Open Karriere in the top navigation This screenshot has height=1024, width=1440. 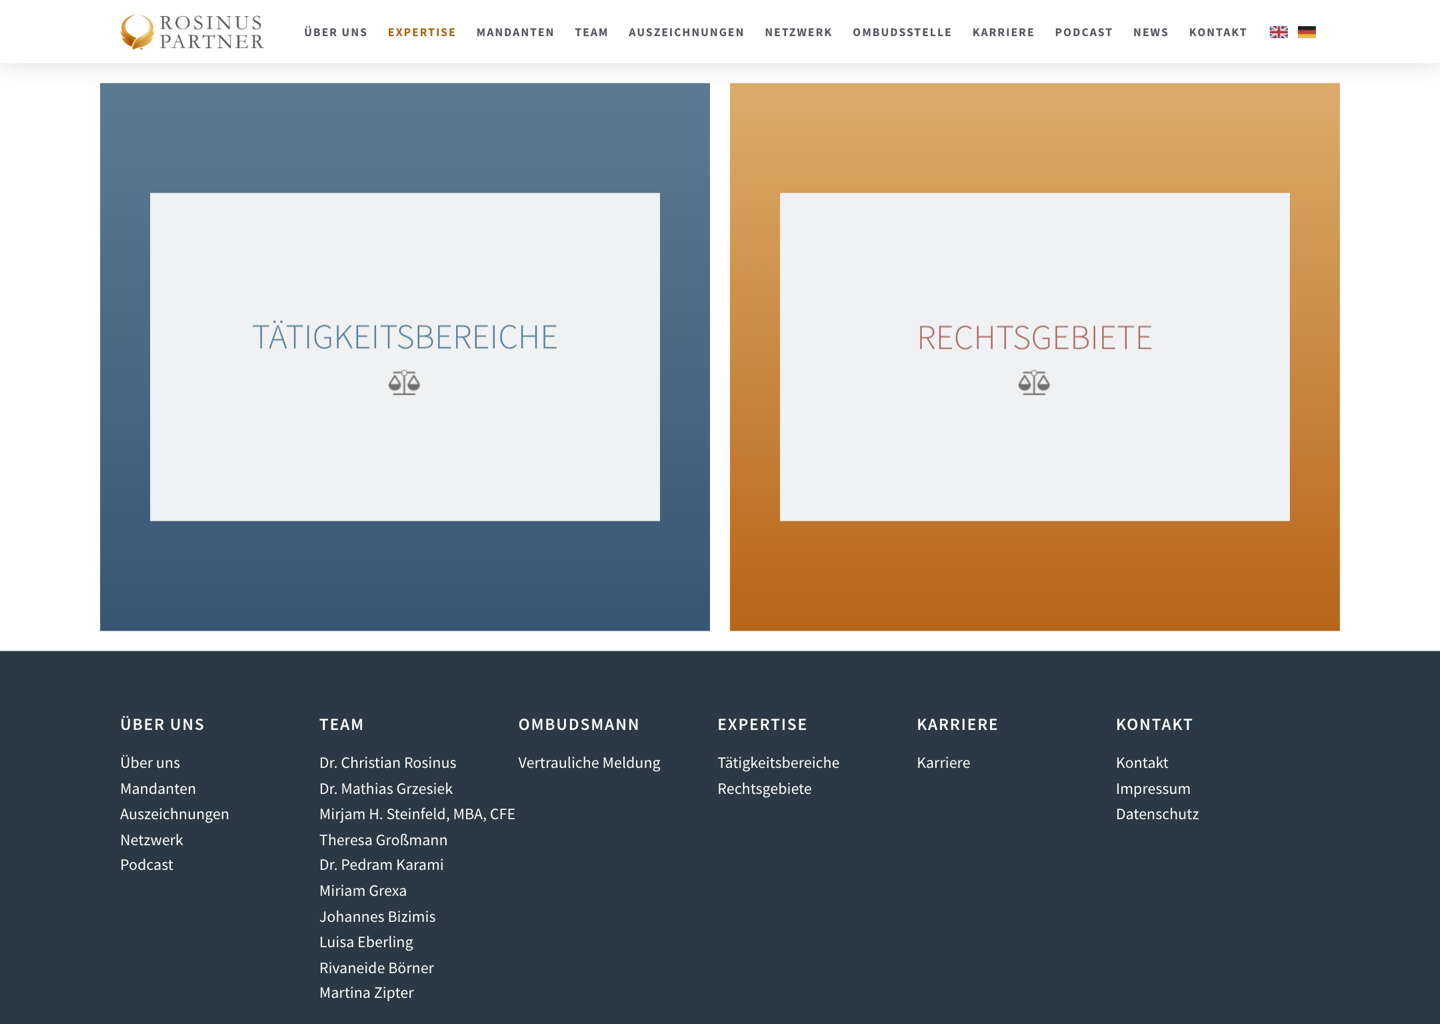1003,32
